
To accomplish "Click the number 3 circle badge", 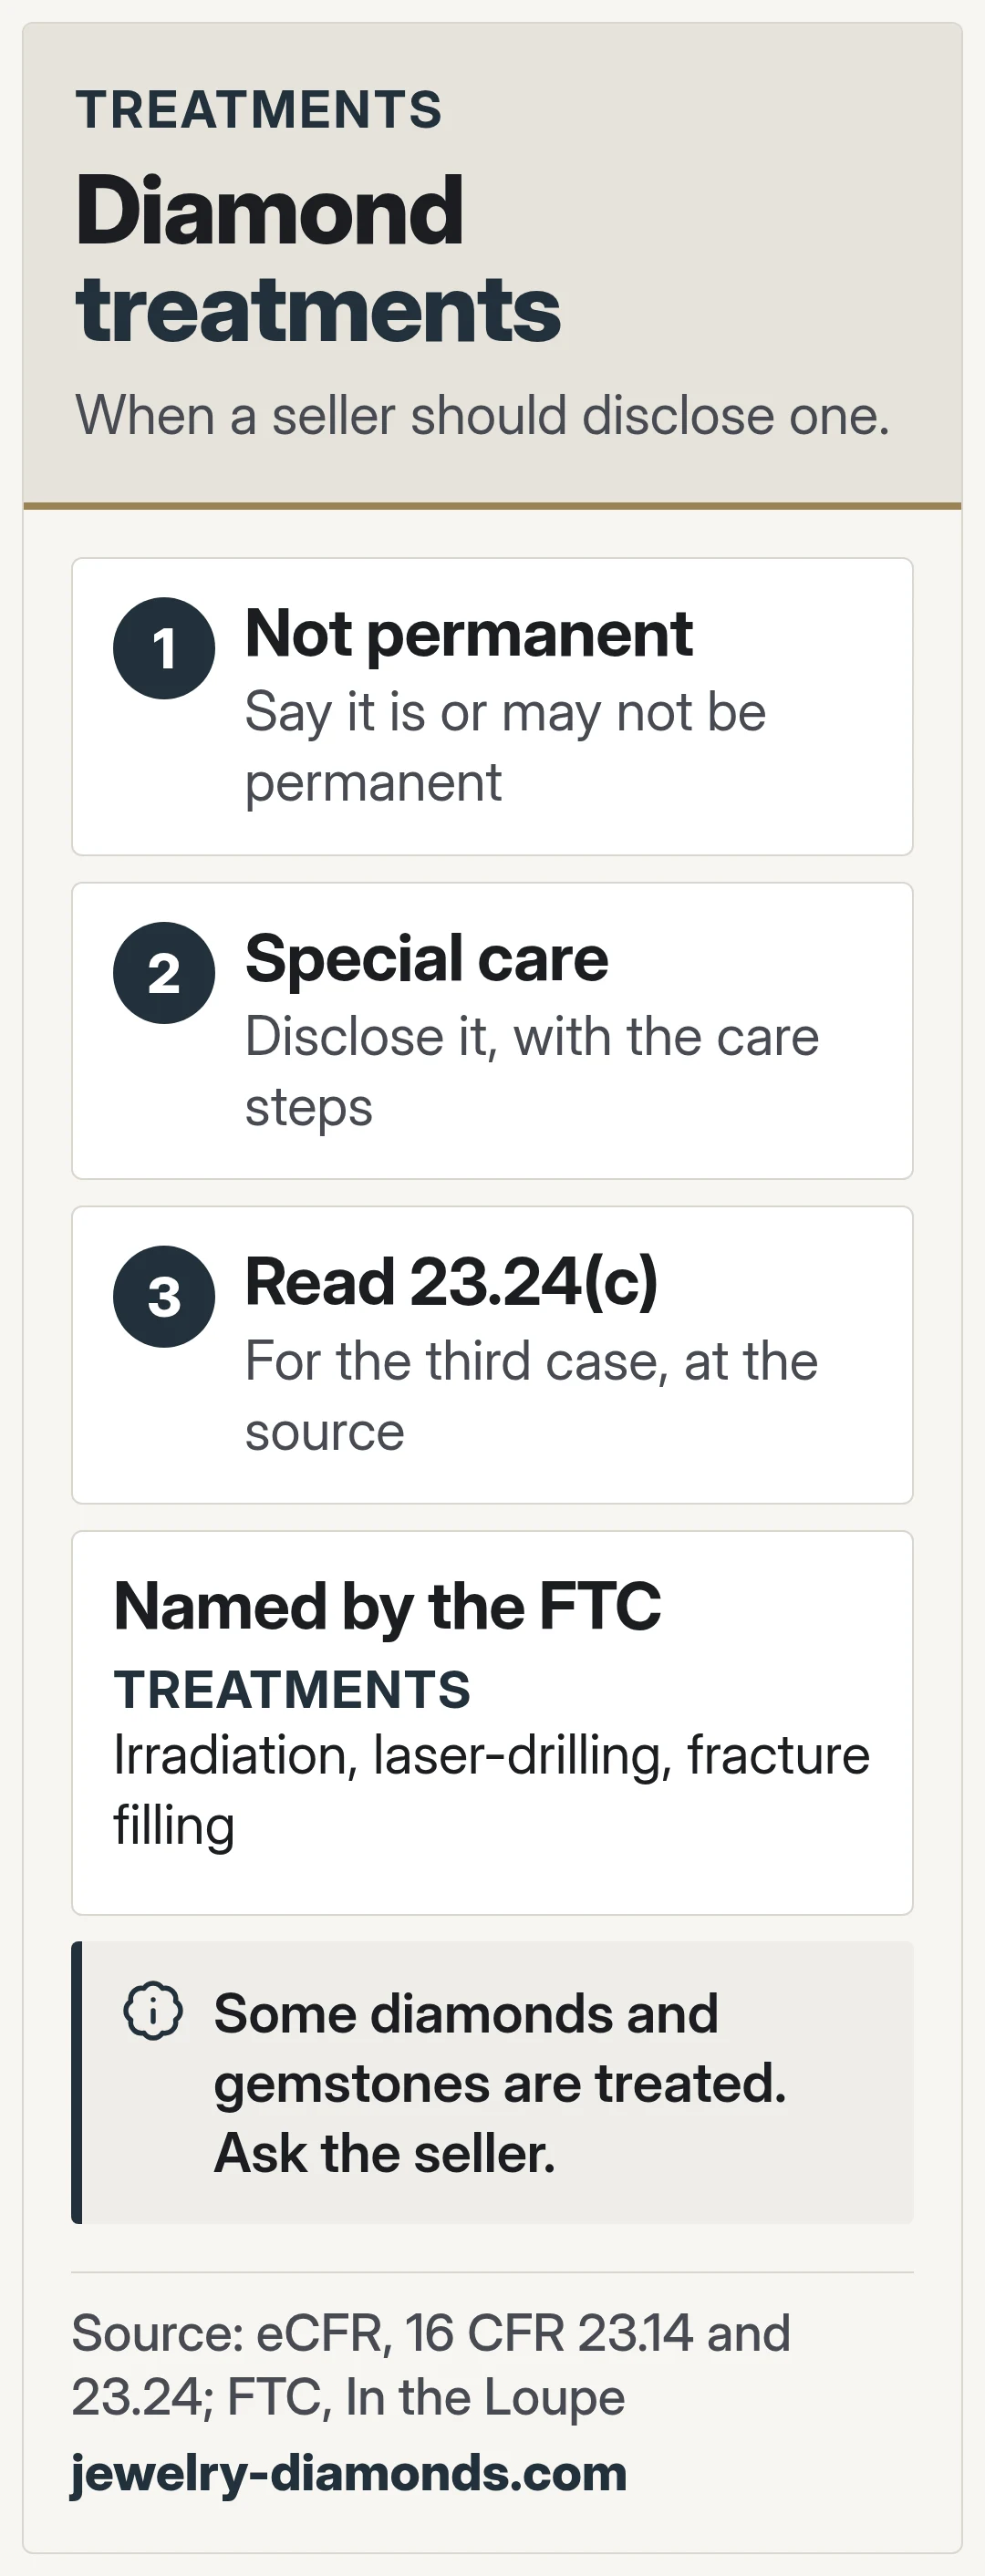I will [x=164, y=1296].
